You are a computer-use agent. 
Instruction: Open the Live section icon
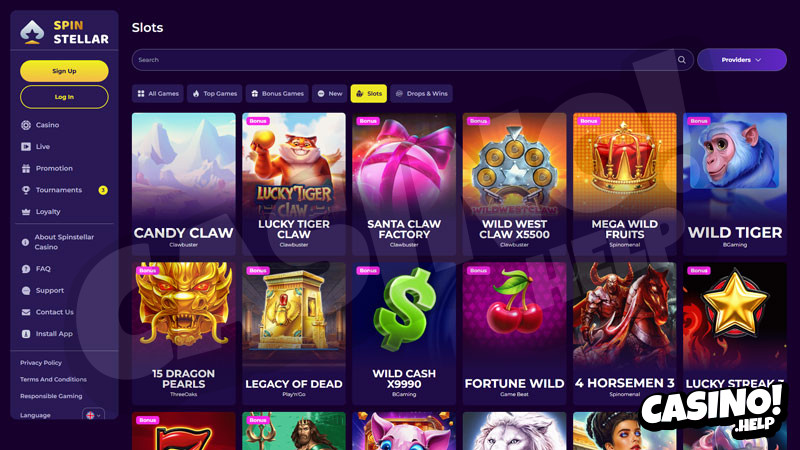[26, 146]
